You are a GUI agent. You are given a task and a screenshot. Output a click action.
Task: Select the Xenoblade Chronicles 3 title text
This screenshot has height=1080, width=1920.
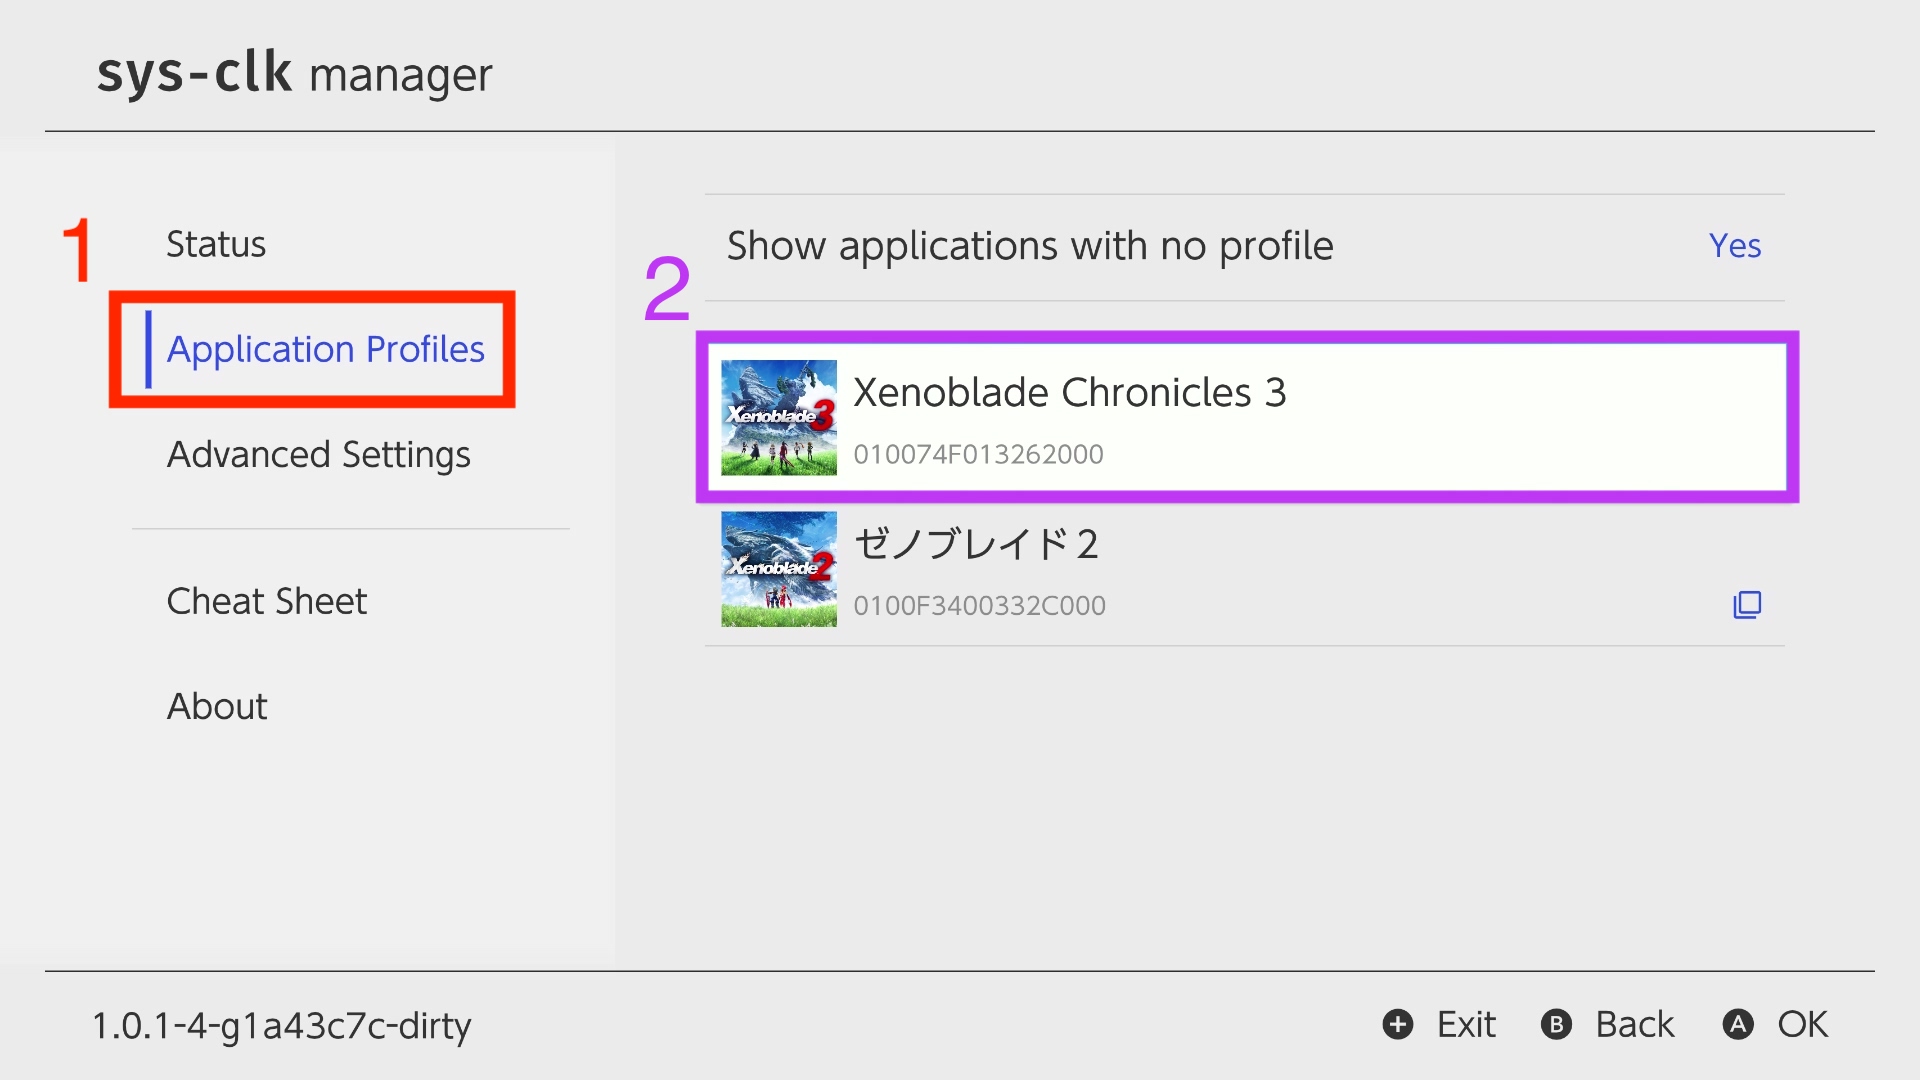click(x=1069, y=393)
